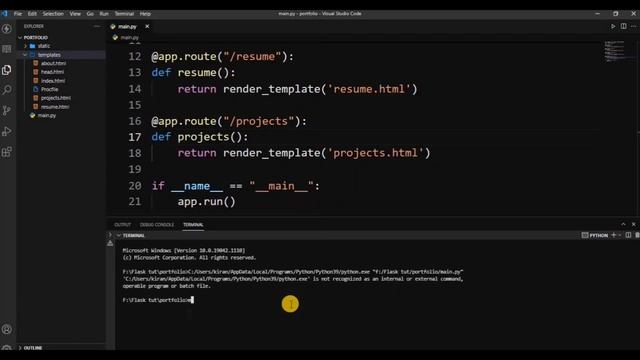Split the terminal

click(628, 235)
